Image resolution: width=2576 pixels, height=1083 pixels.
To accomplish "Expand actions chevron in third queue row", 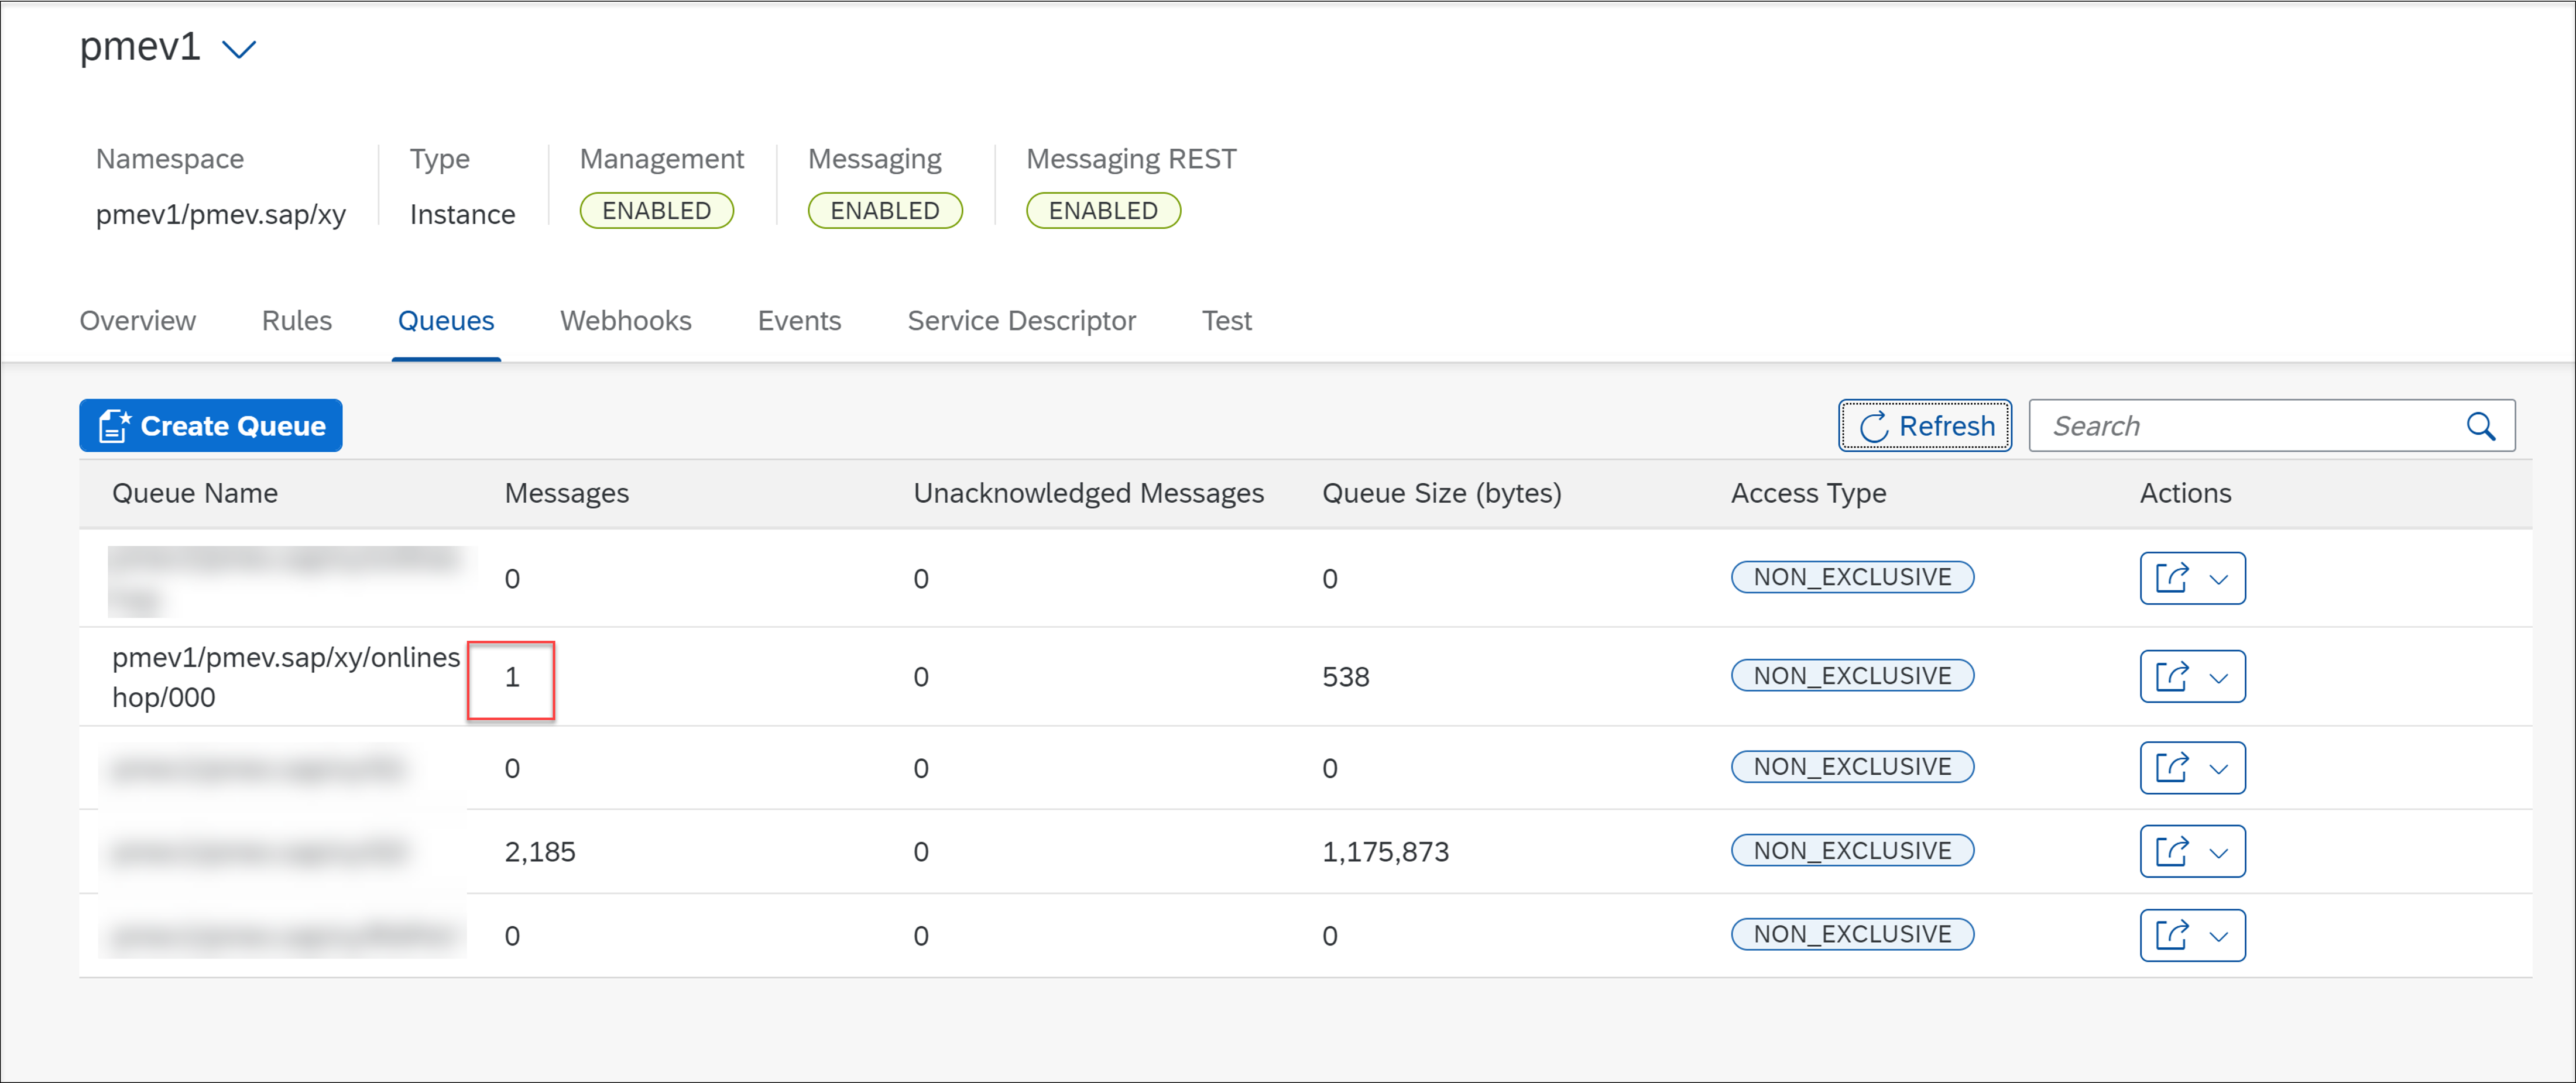I will (2219, 769).
